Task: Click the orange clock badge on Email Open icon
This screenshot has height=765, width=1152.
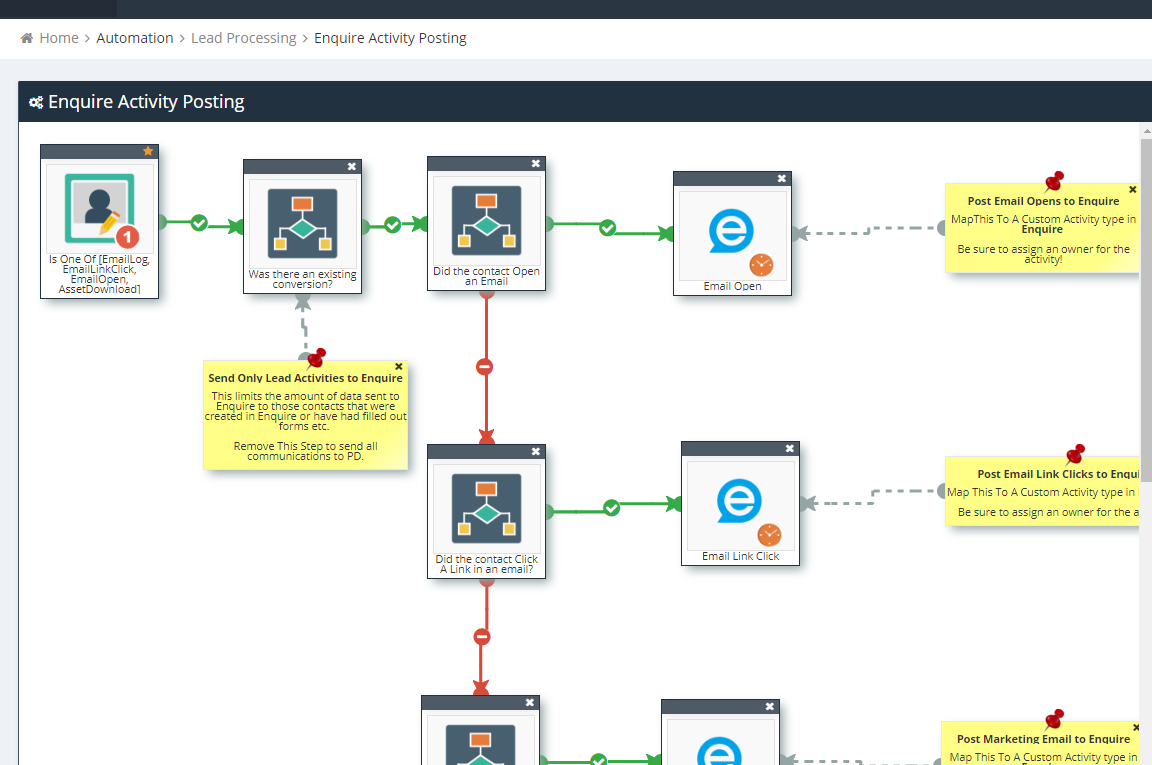Action: pos(761,264)
